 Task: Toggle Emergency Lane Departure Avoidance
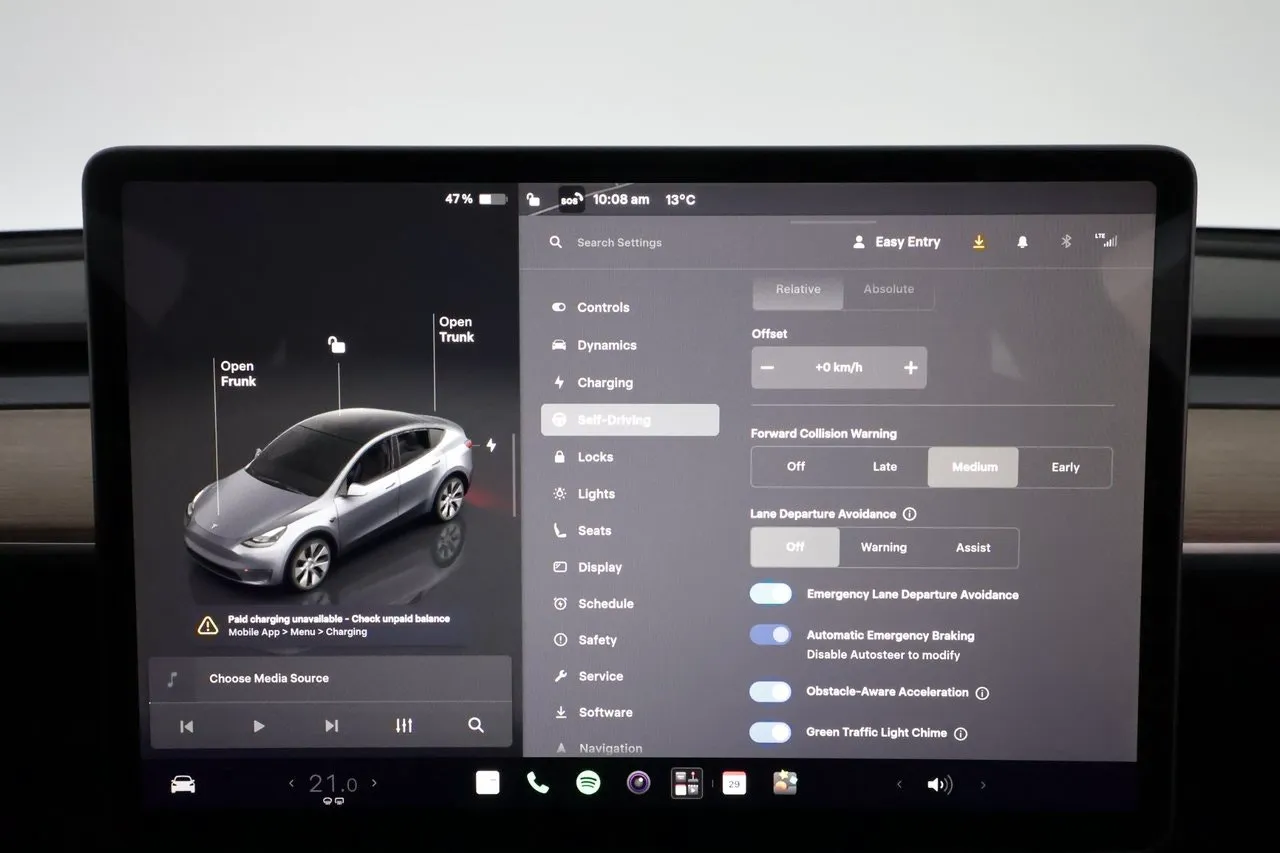coord(770,594)
